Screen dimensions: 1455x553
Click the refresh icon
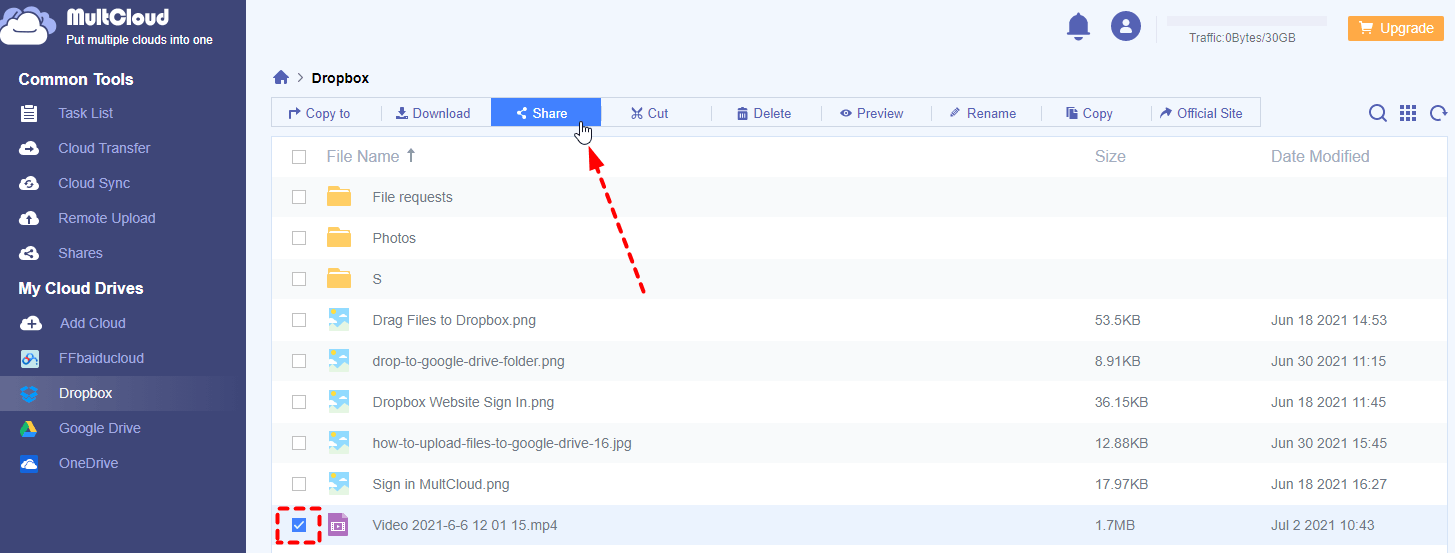(1438, 113)
